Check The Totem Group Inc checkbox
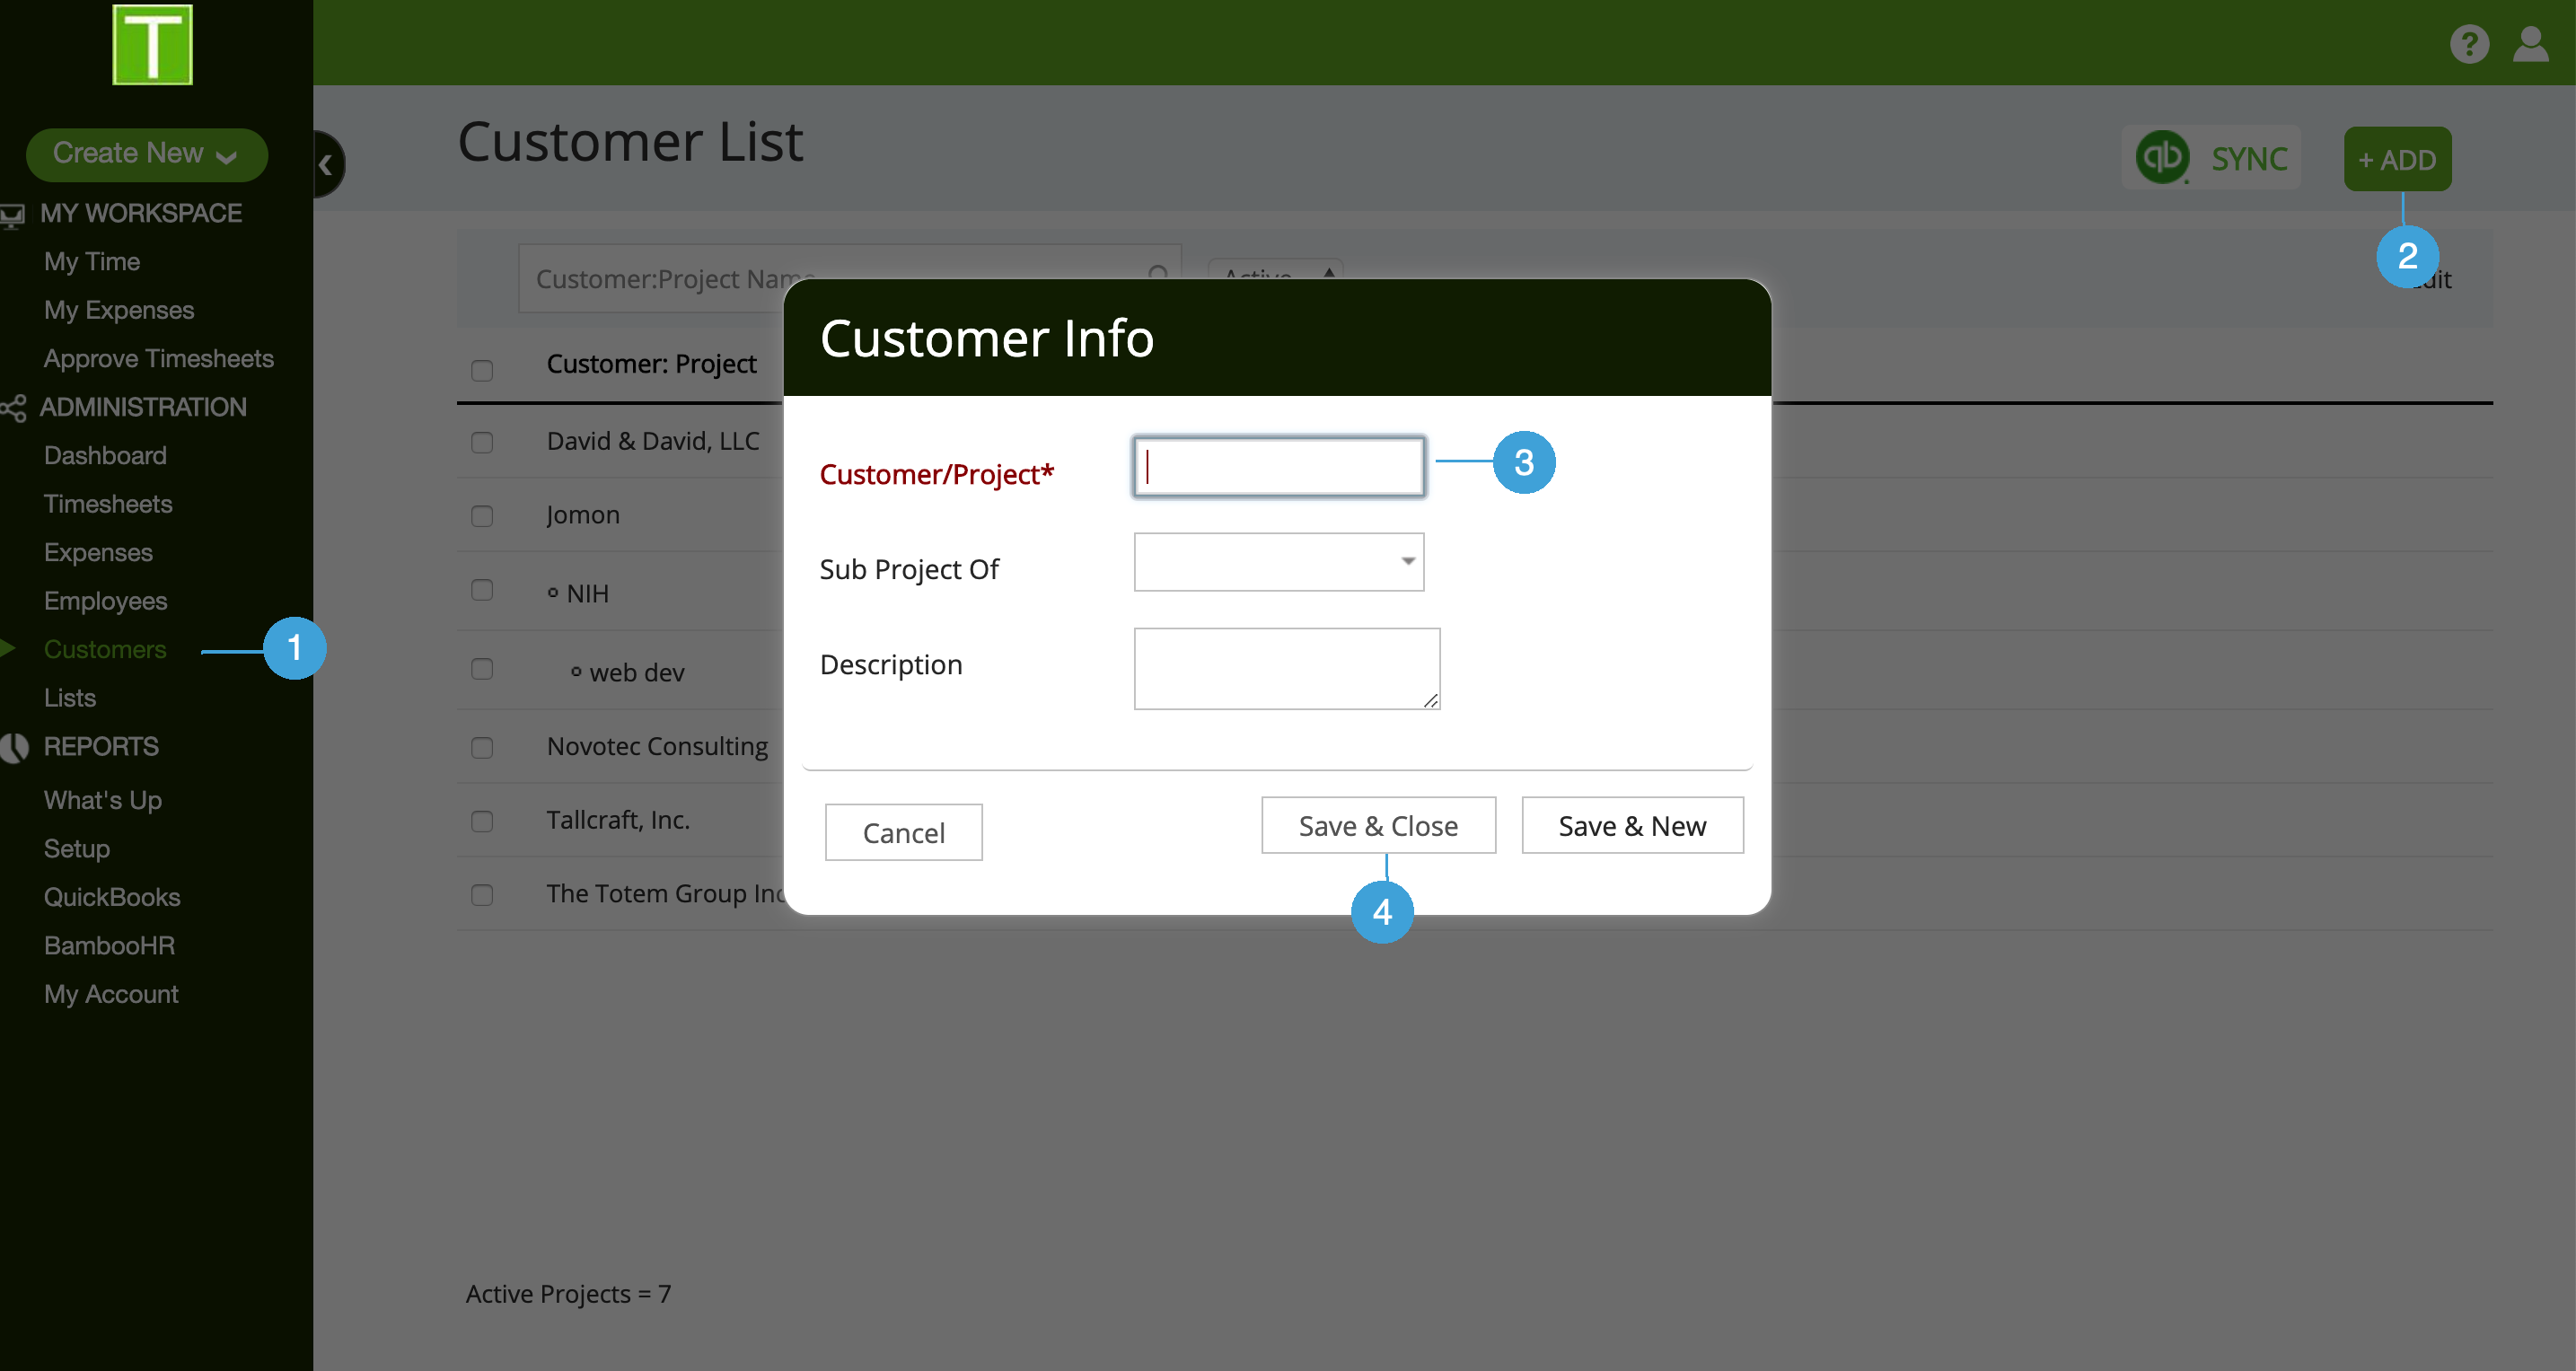The image size is (2576, 1371). pyautogui.click(x=482, y=895)
